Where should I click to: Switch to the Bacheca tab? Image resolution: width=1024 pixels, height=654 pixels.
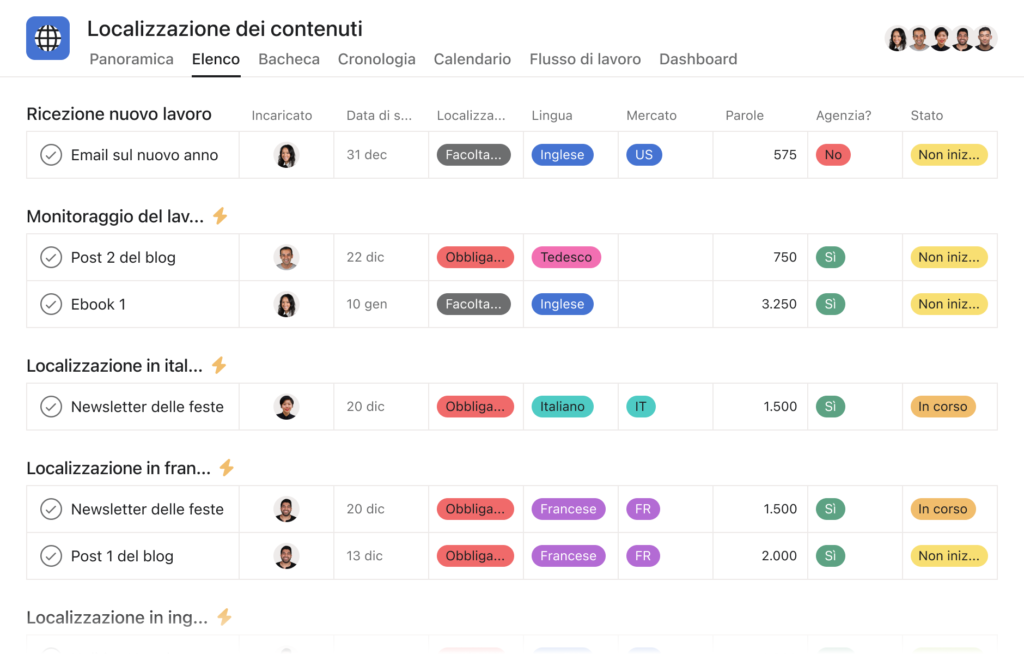(x=289, y=59)
